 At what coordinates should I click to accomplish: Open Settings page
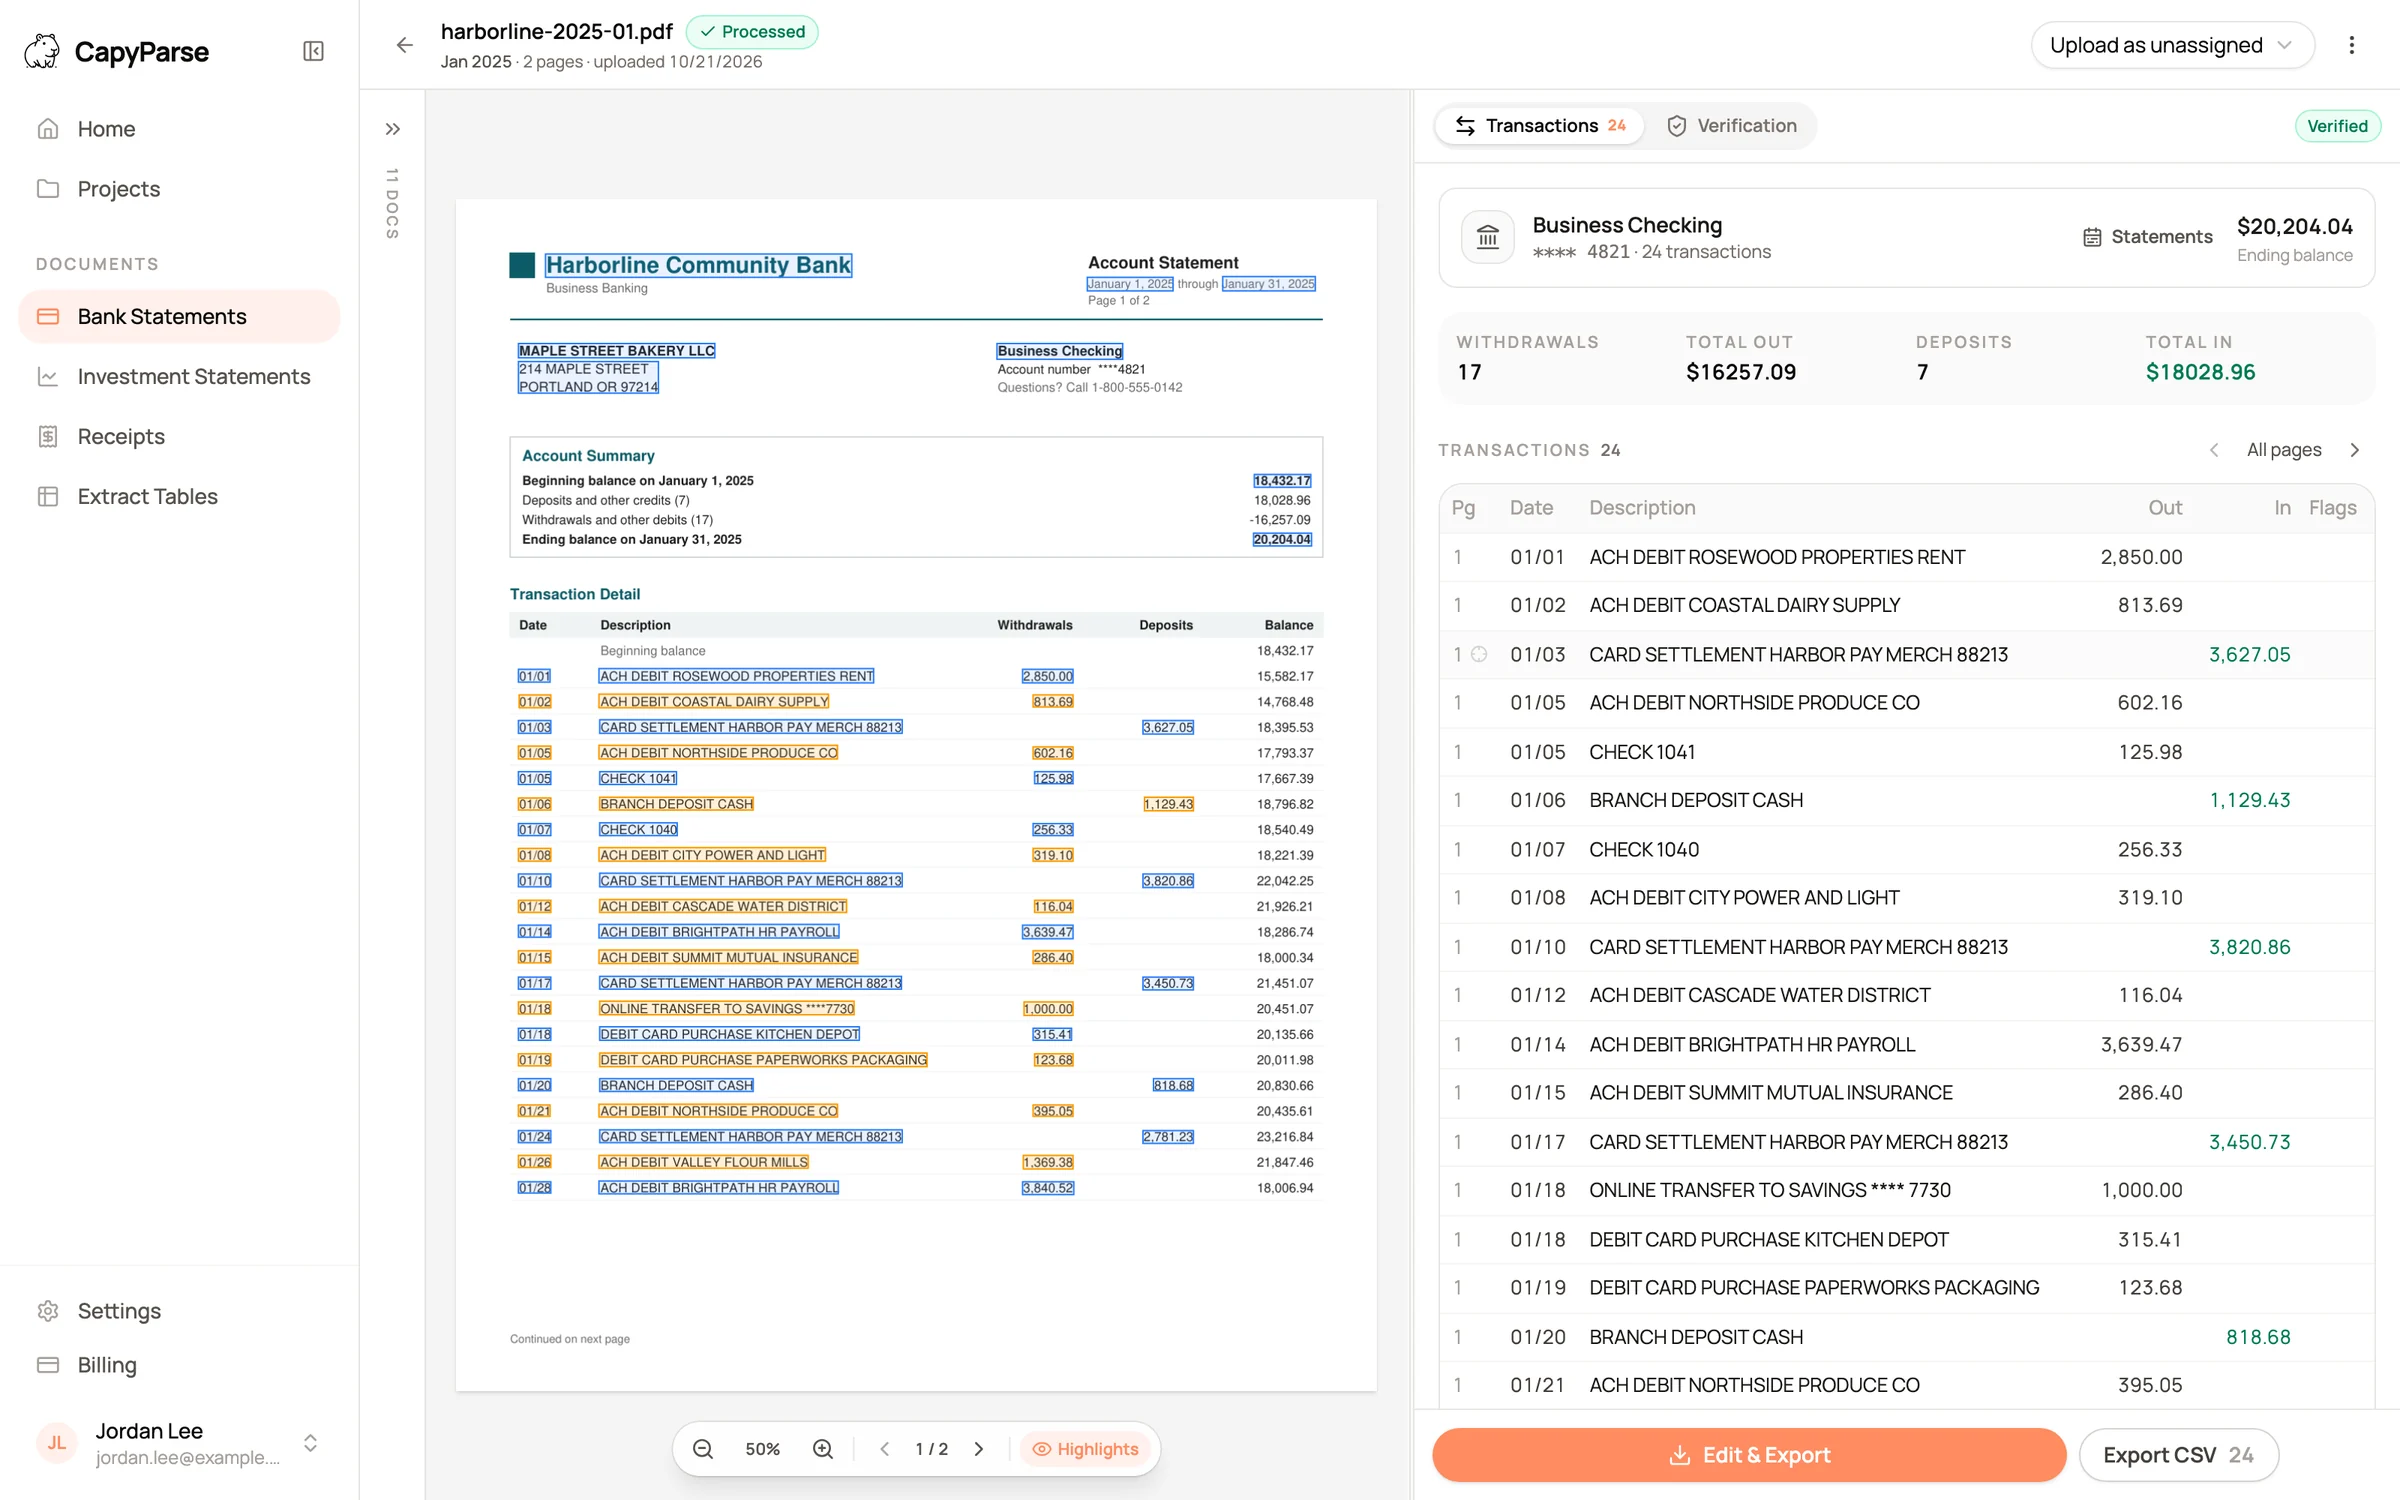179,1311
